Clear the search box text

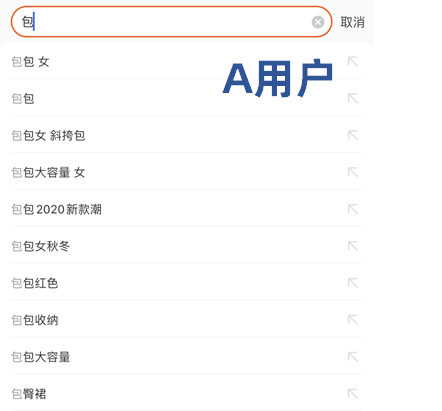pyautogui.click(x=318, y=22)
